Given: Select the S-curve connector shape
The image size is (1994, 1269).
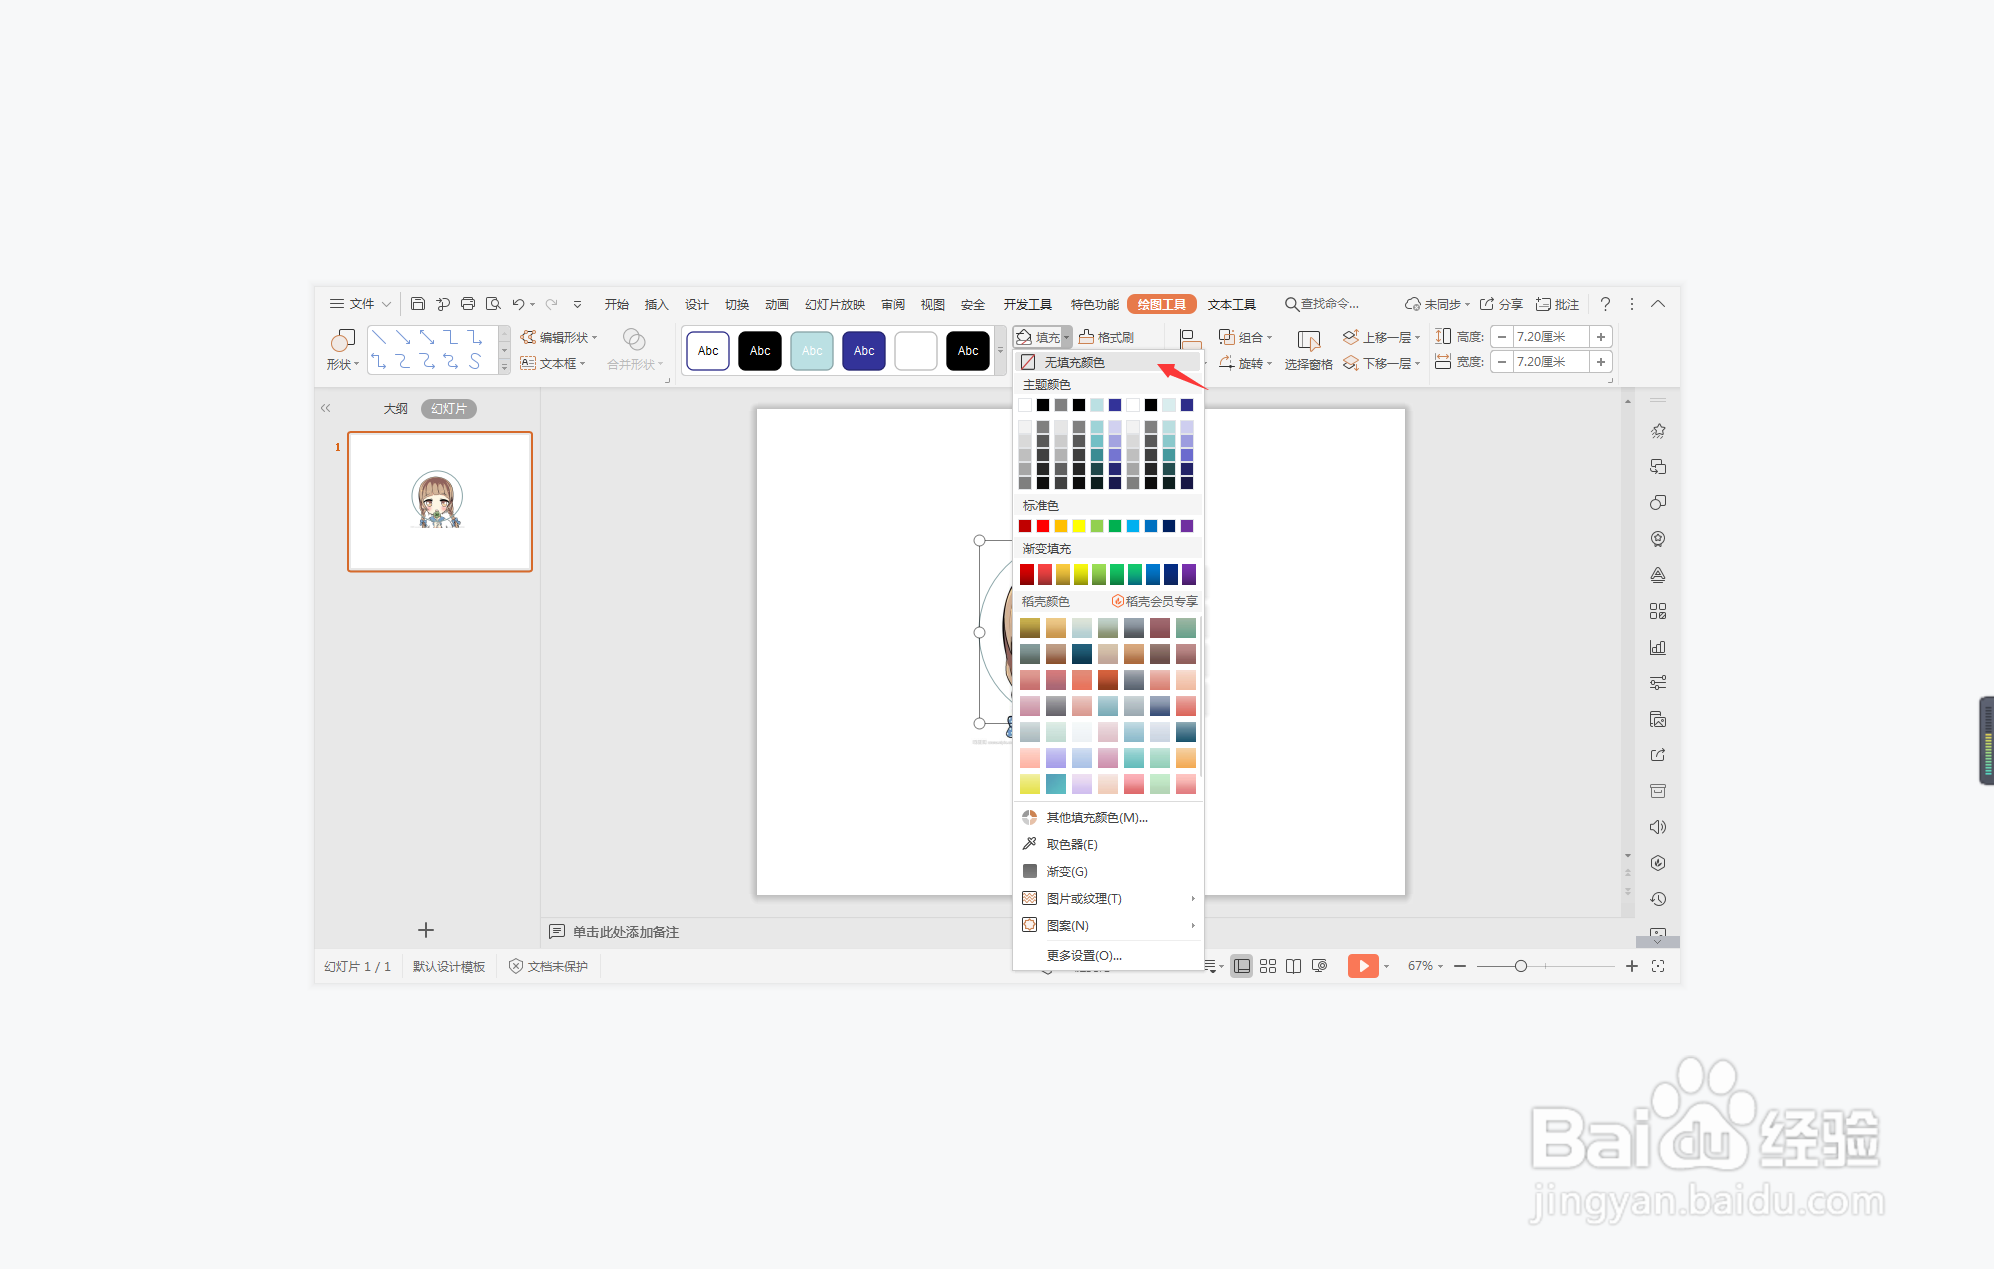Looking at the screenshot, I should click(475, 361).
